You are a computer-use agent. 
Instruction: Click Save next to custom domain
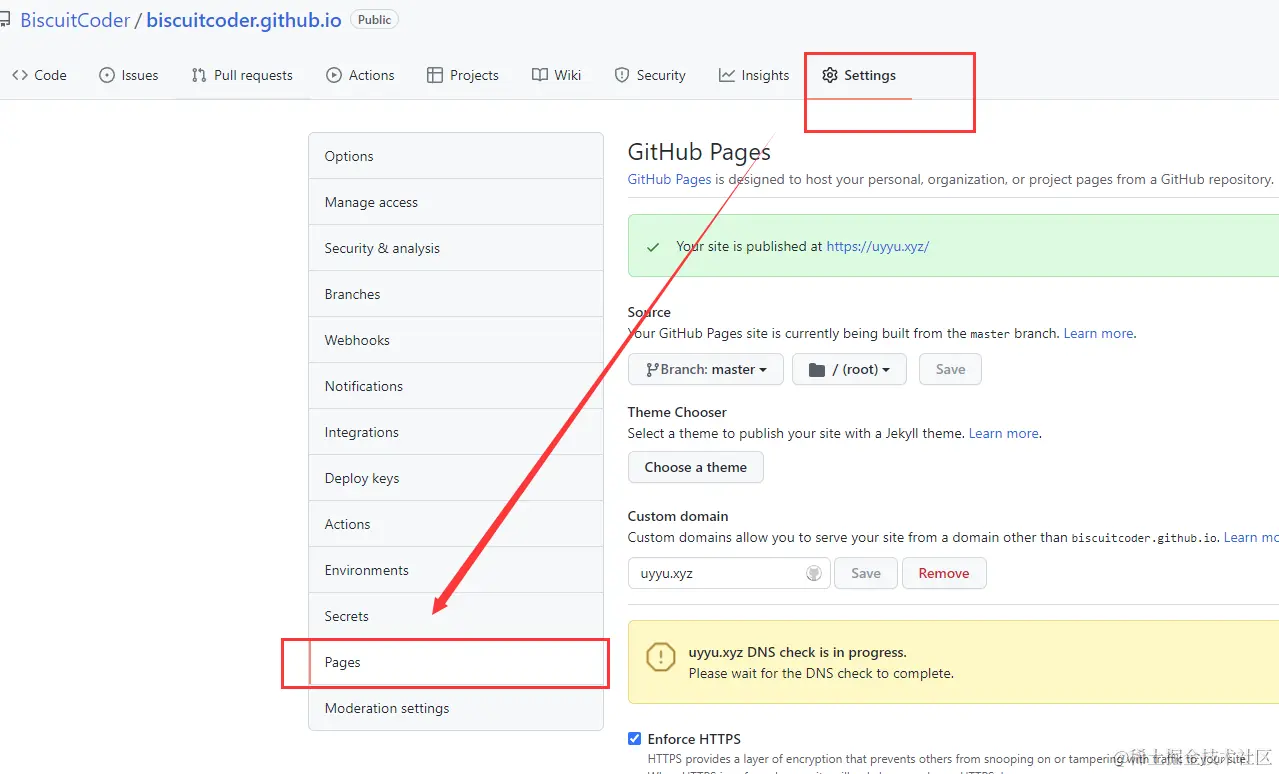(866, 573)
